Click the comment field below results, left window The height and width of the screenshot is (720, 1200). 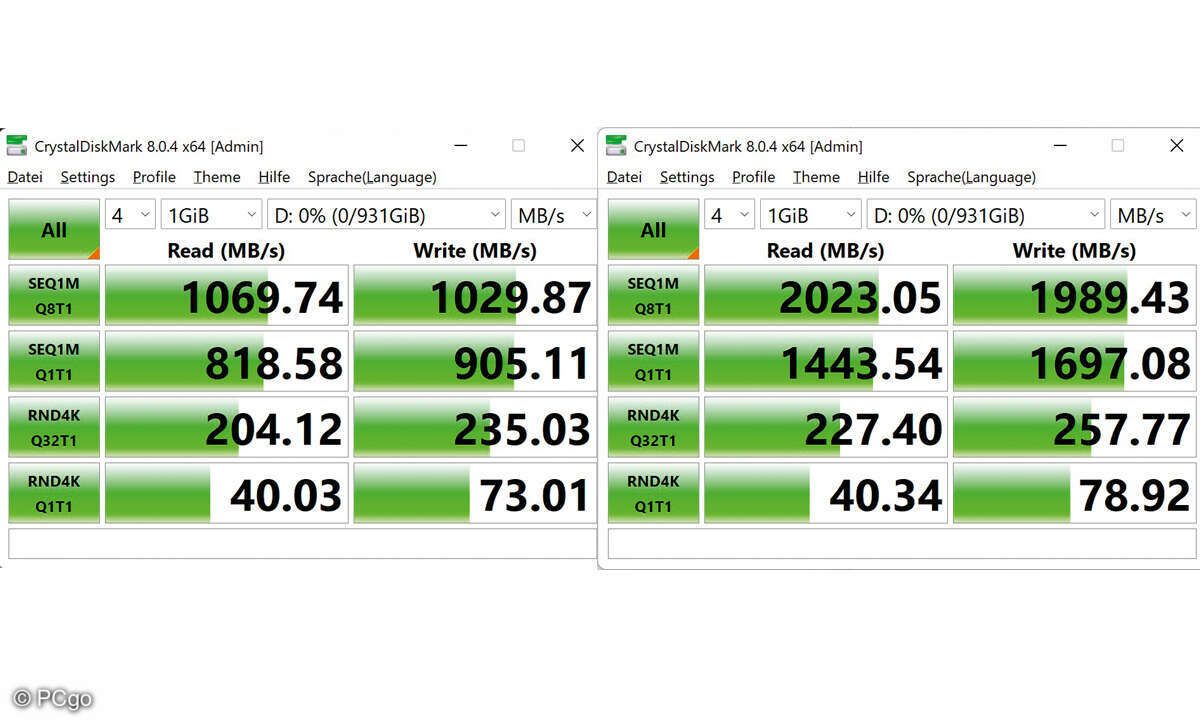pos(302,544)
